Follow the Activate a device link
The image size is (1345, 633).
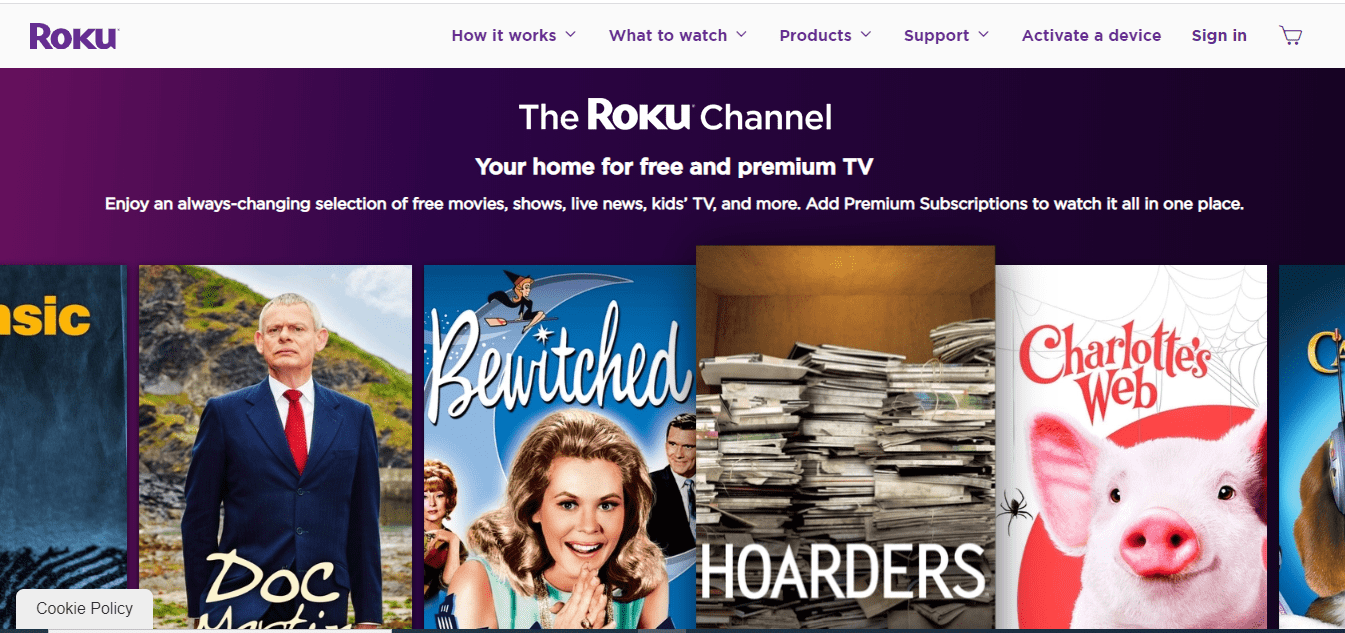1091,35
